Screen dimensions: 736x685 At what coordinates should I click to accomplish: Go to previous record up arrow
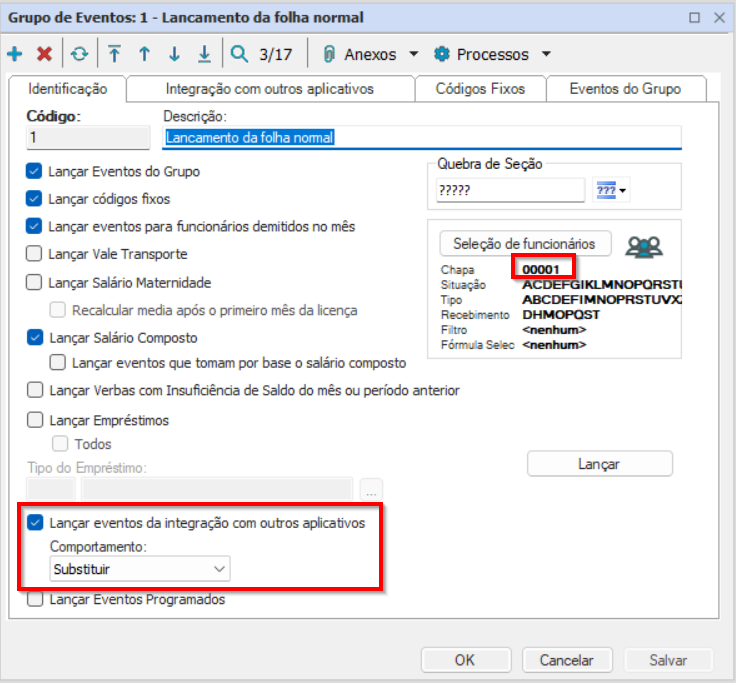(x=145, y=54)
